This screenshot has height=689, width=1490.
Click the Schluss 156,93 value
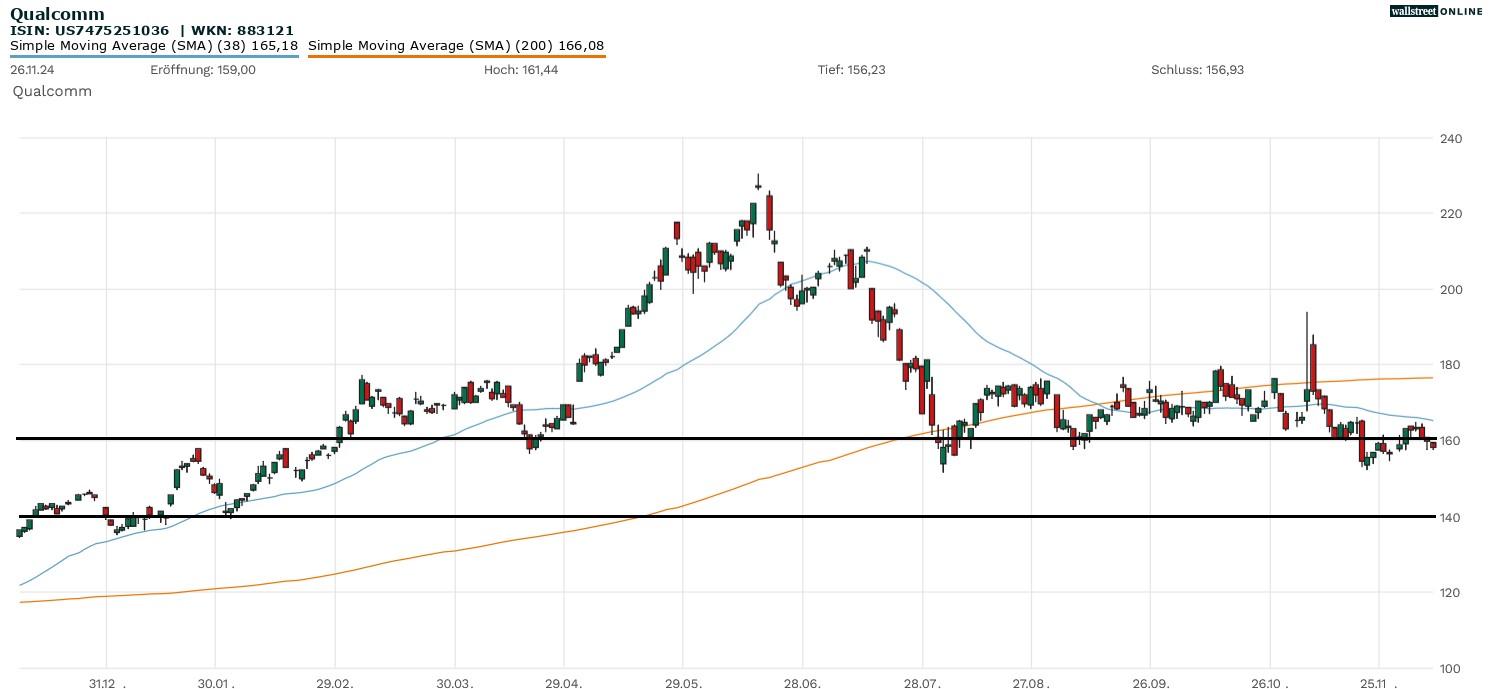[x=1197, y=70]
